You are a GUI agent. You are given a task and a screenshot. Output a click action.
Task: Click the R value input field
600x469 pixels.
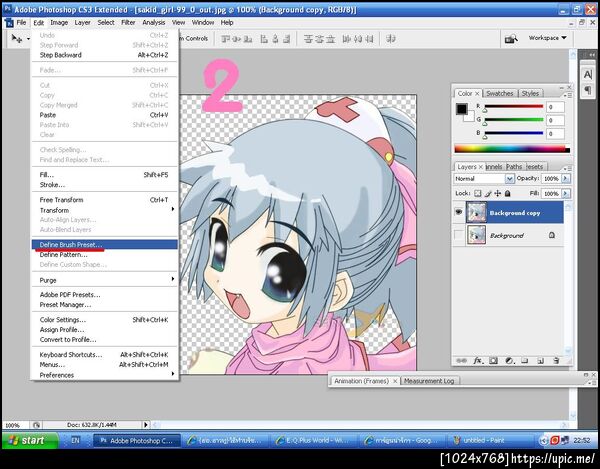pos(555,107)
